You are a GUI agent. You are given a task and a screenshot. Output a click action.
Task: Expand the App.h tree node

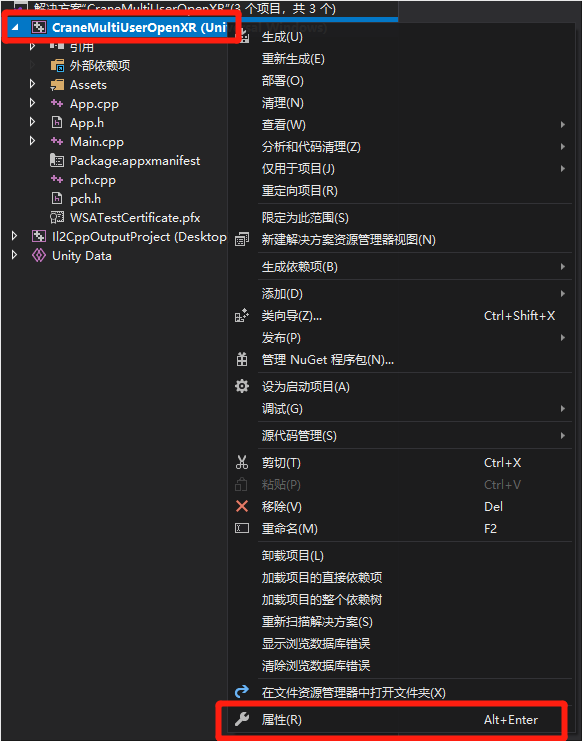click(32, 122)
